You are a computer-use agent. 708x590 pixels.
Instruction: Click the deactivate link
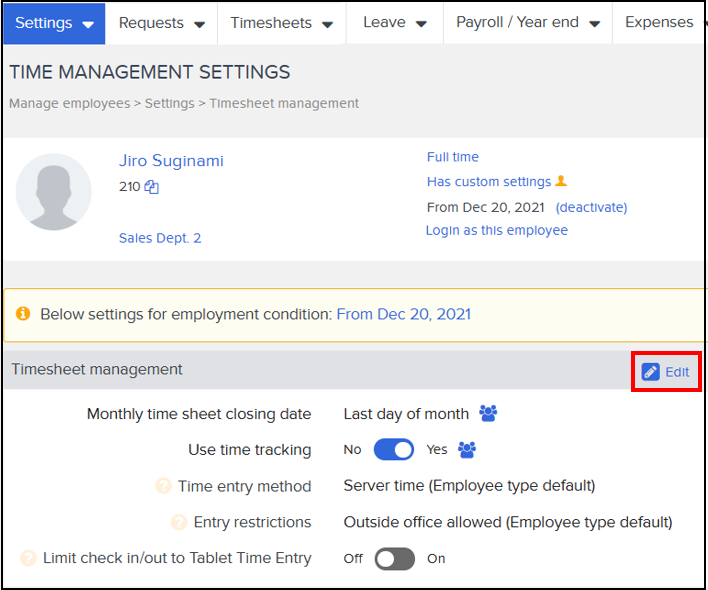pyautogui.click(x=591, y=207)
